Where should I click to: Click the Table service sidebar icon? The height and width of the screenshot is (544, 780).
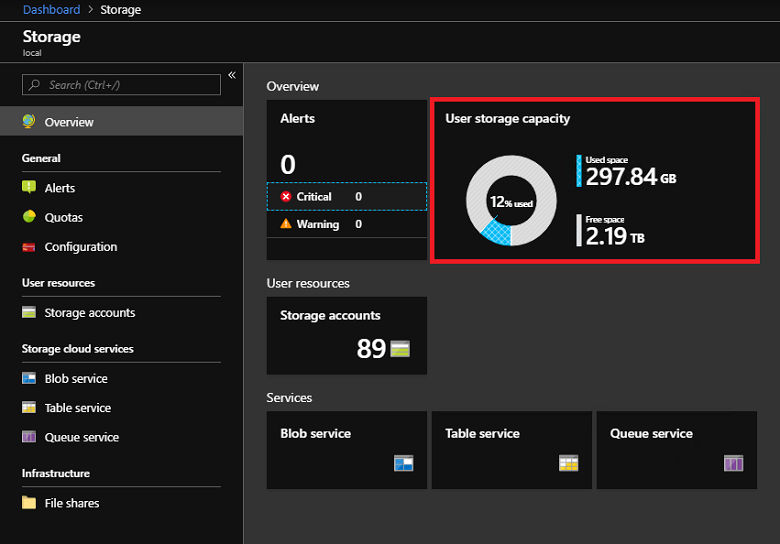click(29, 408)
